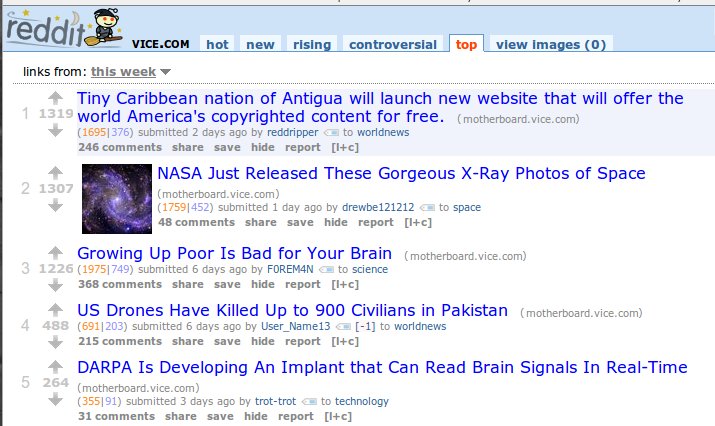This screenshot has height=426, width=715.
Task: Upvote the Antigua copyrighted content post
Action: [55, 98]
